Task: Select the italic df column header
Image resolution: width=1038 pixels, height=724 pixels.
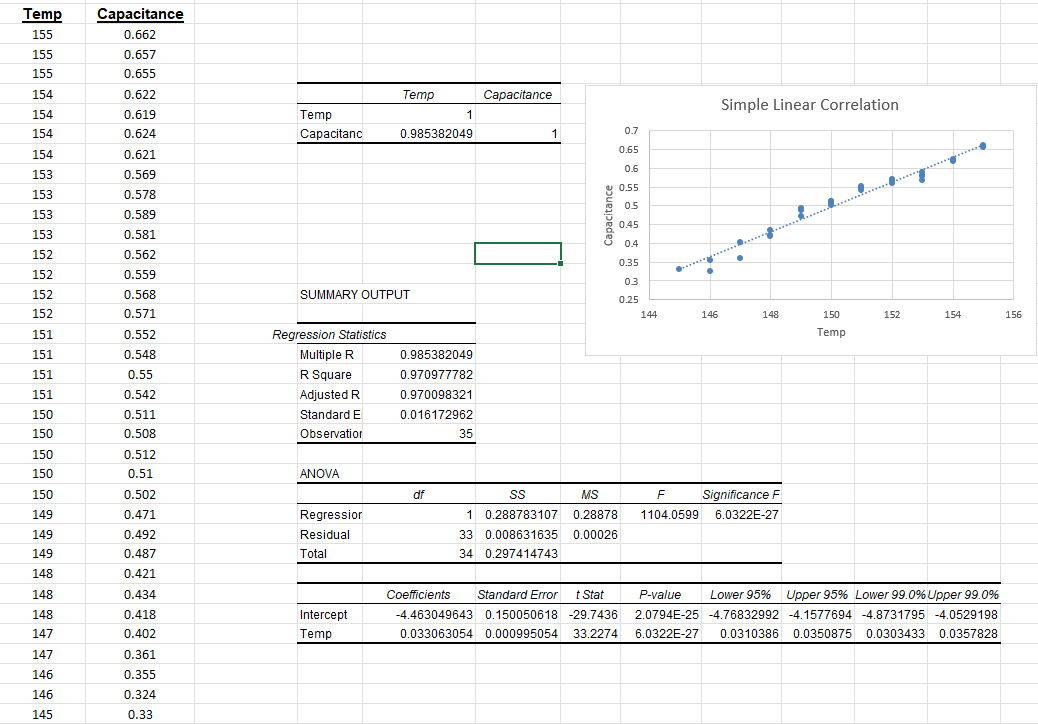Action: tap(418, 494)
